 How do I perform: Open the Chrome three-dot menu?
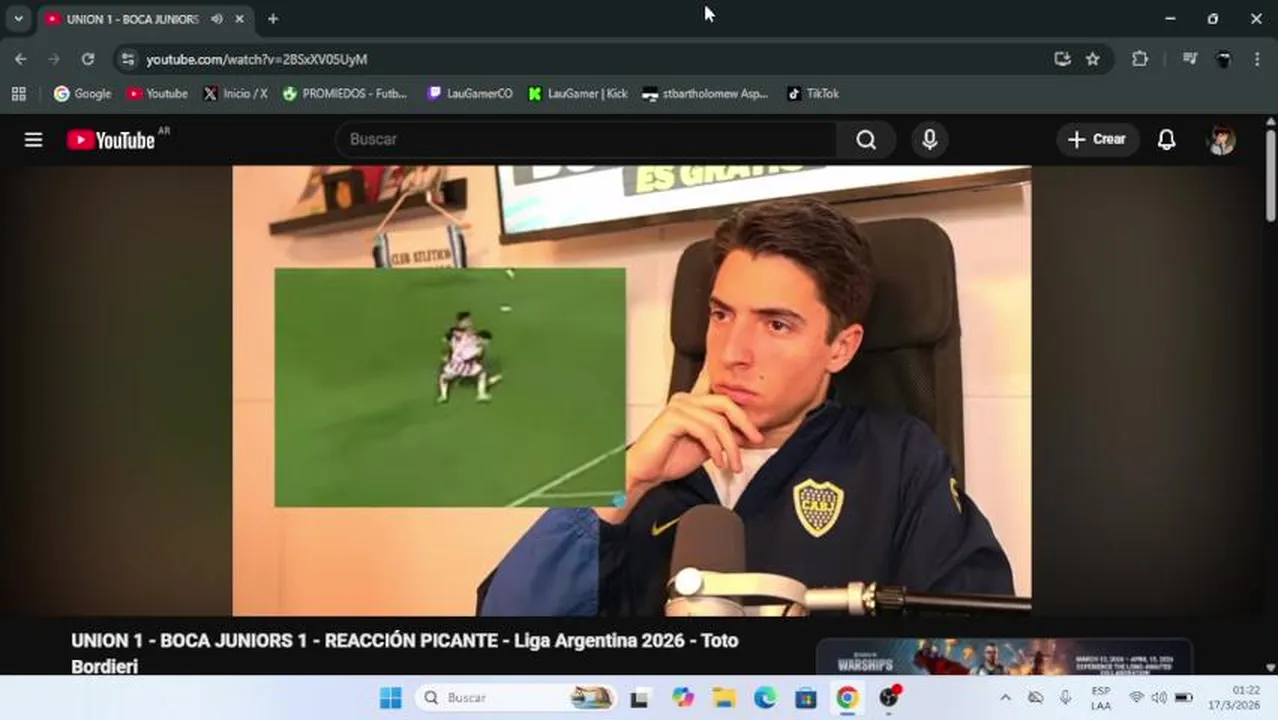[x=1257, y=59]
